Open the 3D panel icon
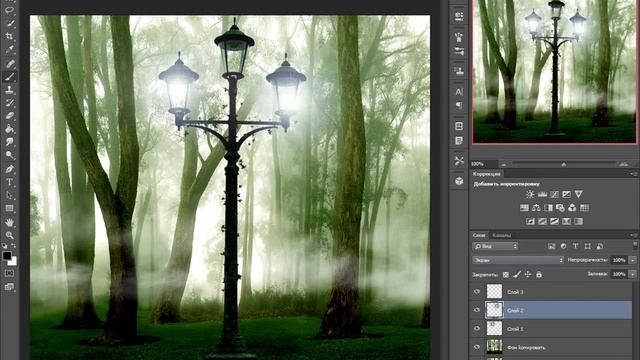 coord(459,181)
